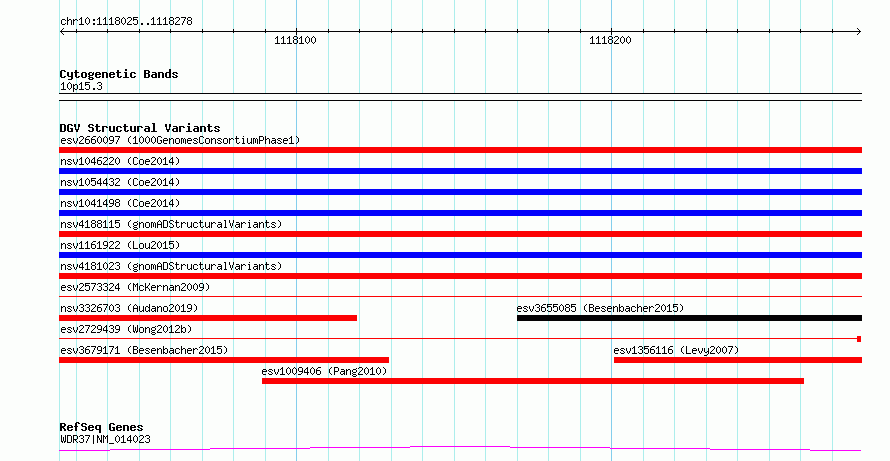Click the DGV Structural Variants track title
The width and height of the screenshot is (890, 461).
[140, 128]
